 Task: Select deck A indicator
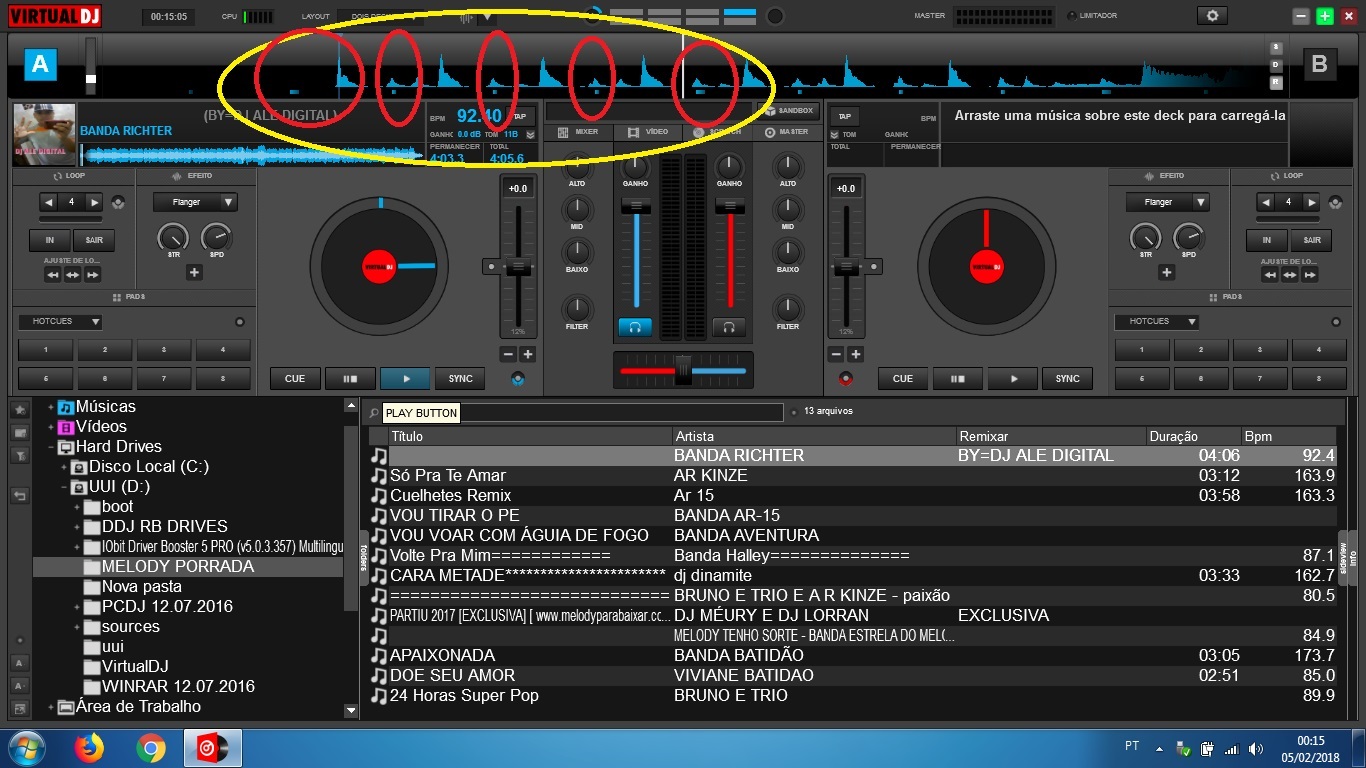(40, 65)
